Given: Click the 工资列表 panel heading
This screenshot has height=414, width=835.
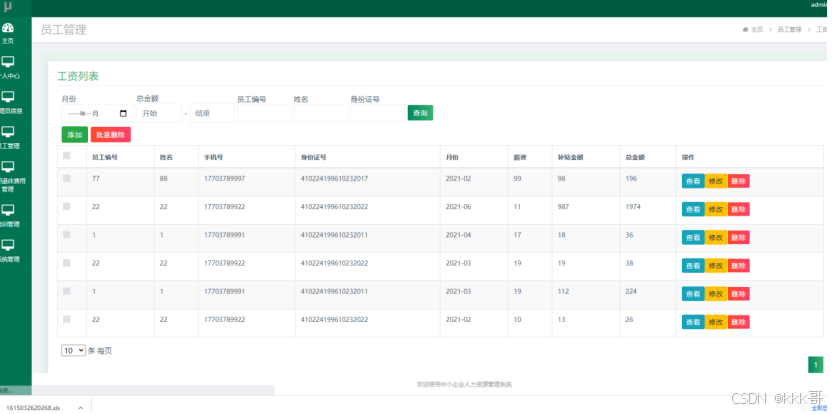Looking at the screenshot, I should point(78,76).
